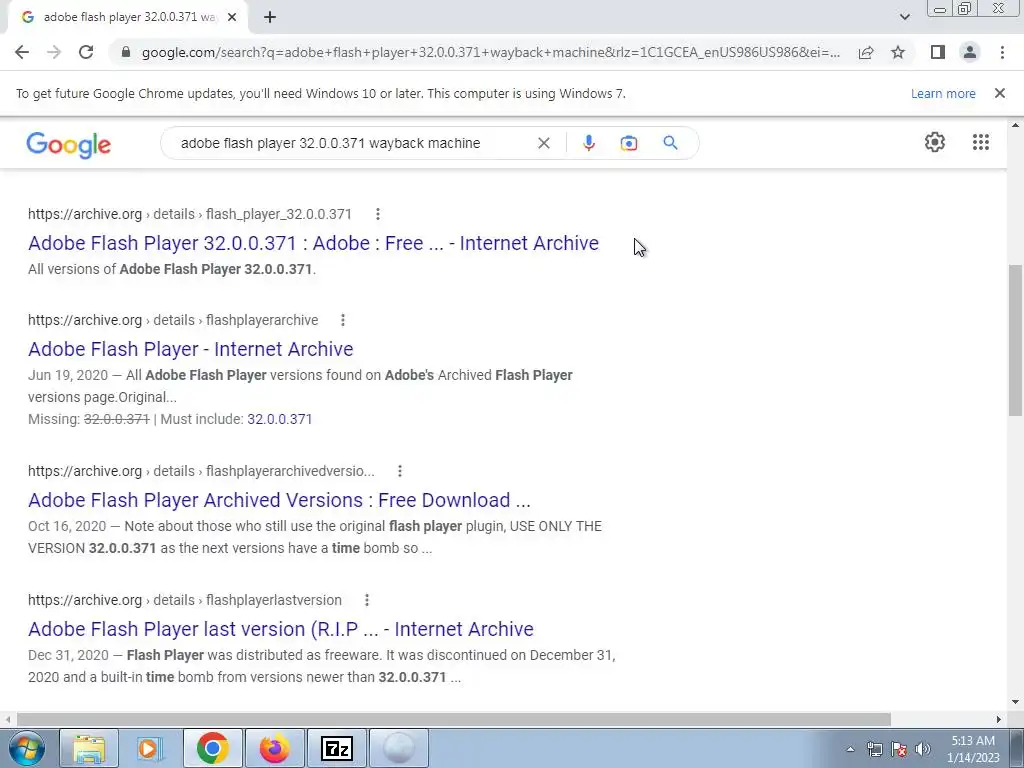Open Chrome side panel
The width and height of the screenshot is (1024, 768).
[938, 52]
